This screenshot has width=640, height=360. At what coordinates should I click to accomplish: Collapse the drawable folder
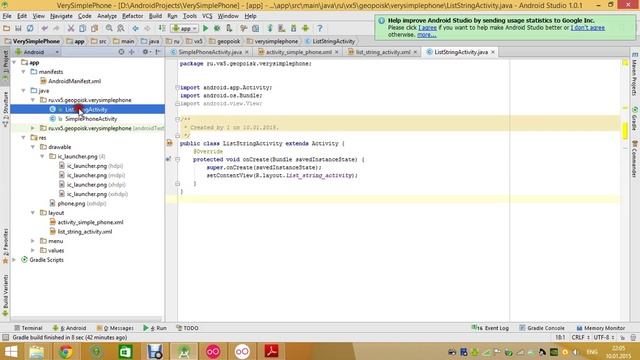pyautogui.click(x=33, y=147)
